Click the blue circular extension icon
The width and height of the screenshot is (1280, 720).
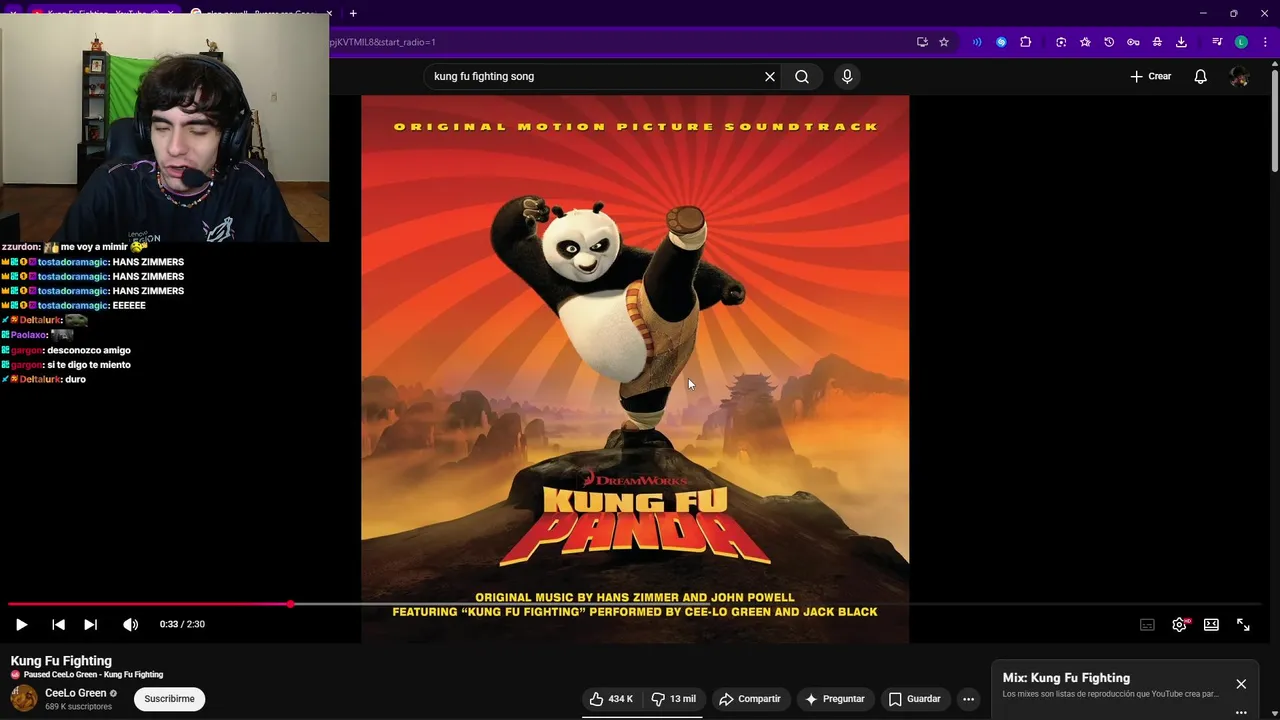click(x=1001, y=42)
